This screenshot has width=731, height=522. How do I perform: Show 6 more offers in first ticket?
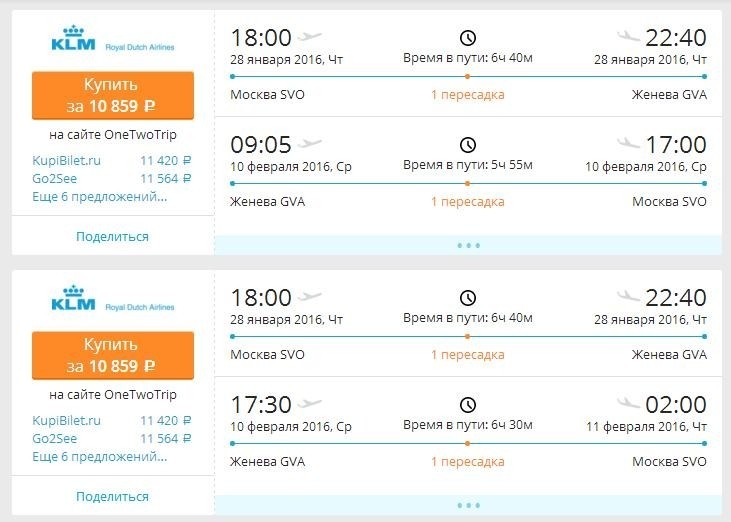(99, 197)
